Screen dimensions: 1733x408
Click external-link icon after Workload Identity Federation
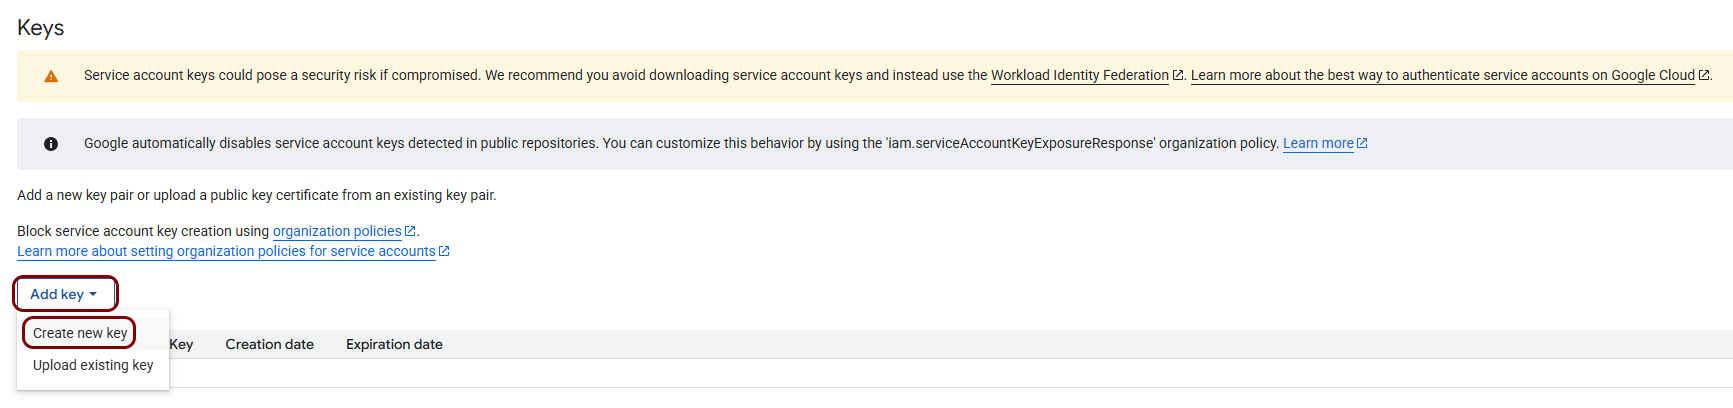point(1178,75)
